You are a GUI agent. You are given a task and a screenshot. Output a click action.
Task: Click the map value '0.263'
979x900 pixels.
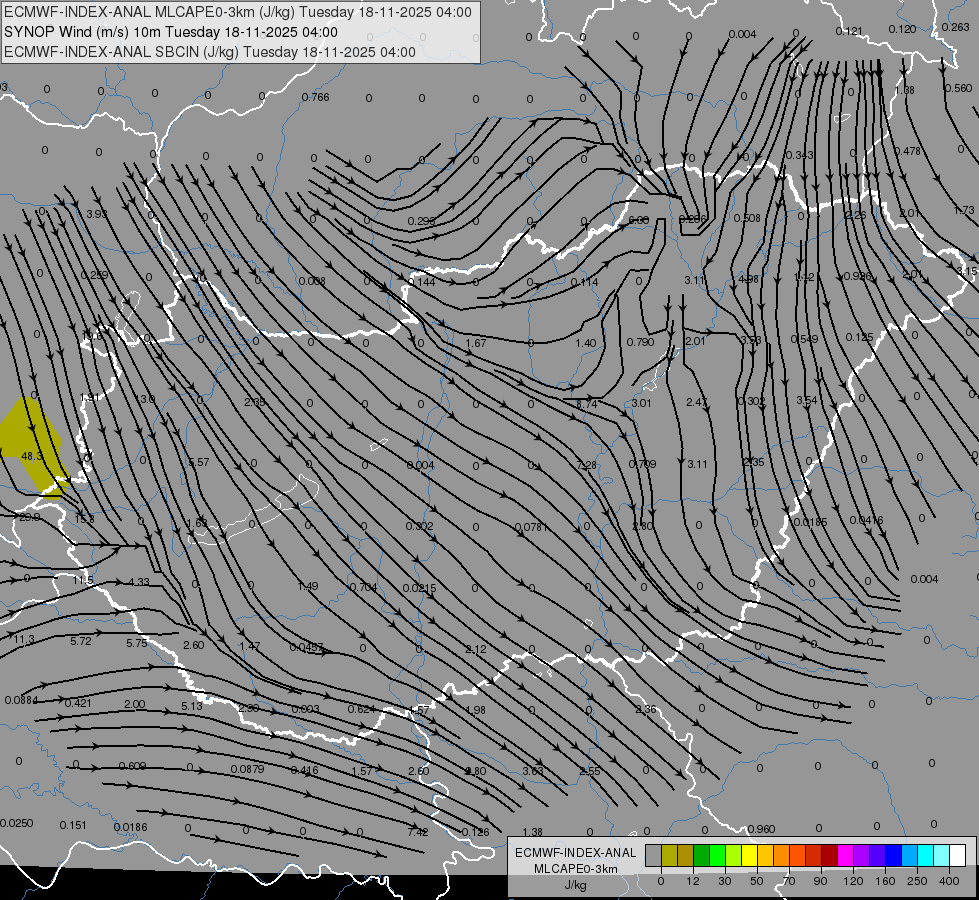[x=955, y=27]
